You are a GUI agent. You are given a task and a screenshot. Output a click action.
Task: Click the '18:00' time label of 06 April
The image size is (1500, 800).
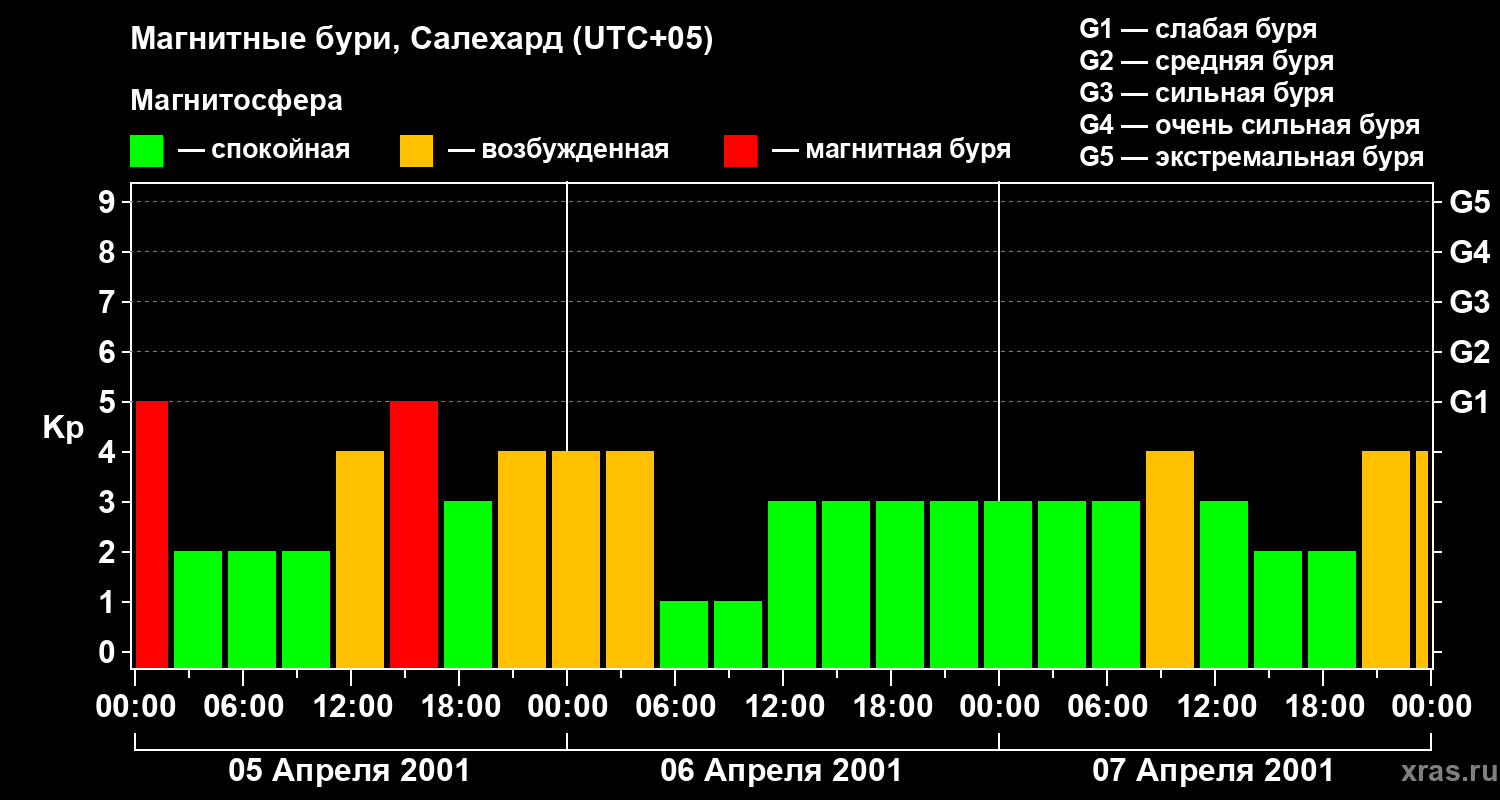(x=891, y=706)
